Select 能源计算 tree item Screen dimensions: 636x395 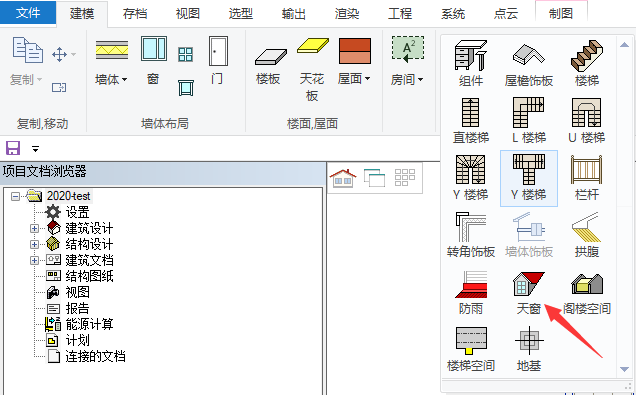coord(89,324)
